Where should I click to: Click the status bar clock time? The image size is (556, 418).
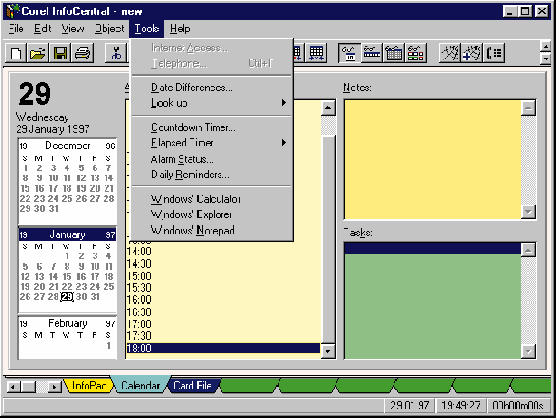[460, 405]
